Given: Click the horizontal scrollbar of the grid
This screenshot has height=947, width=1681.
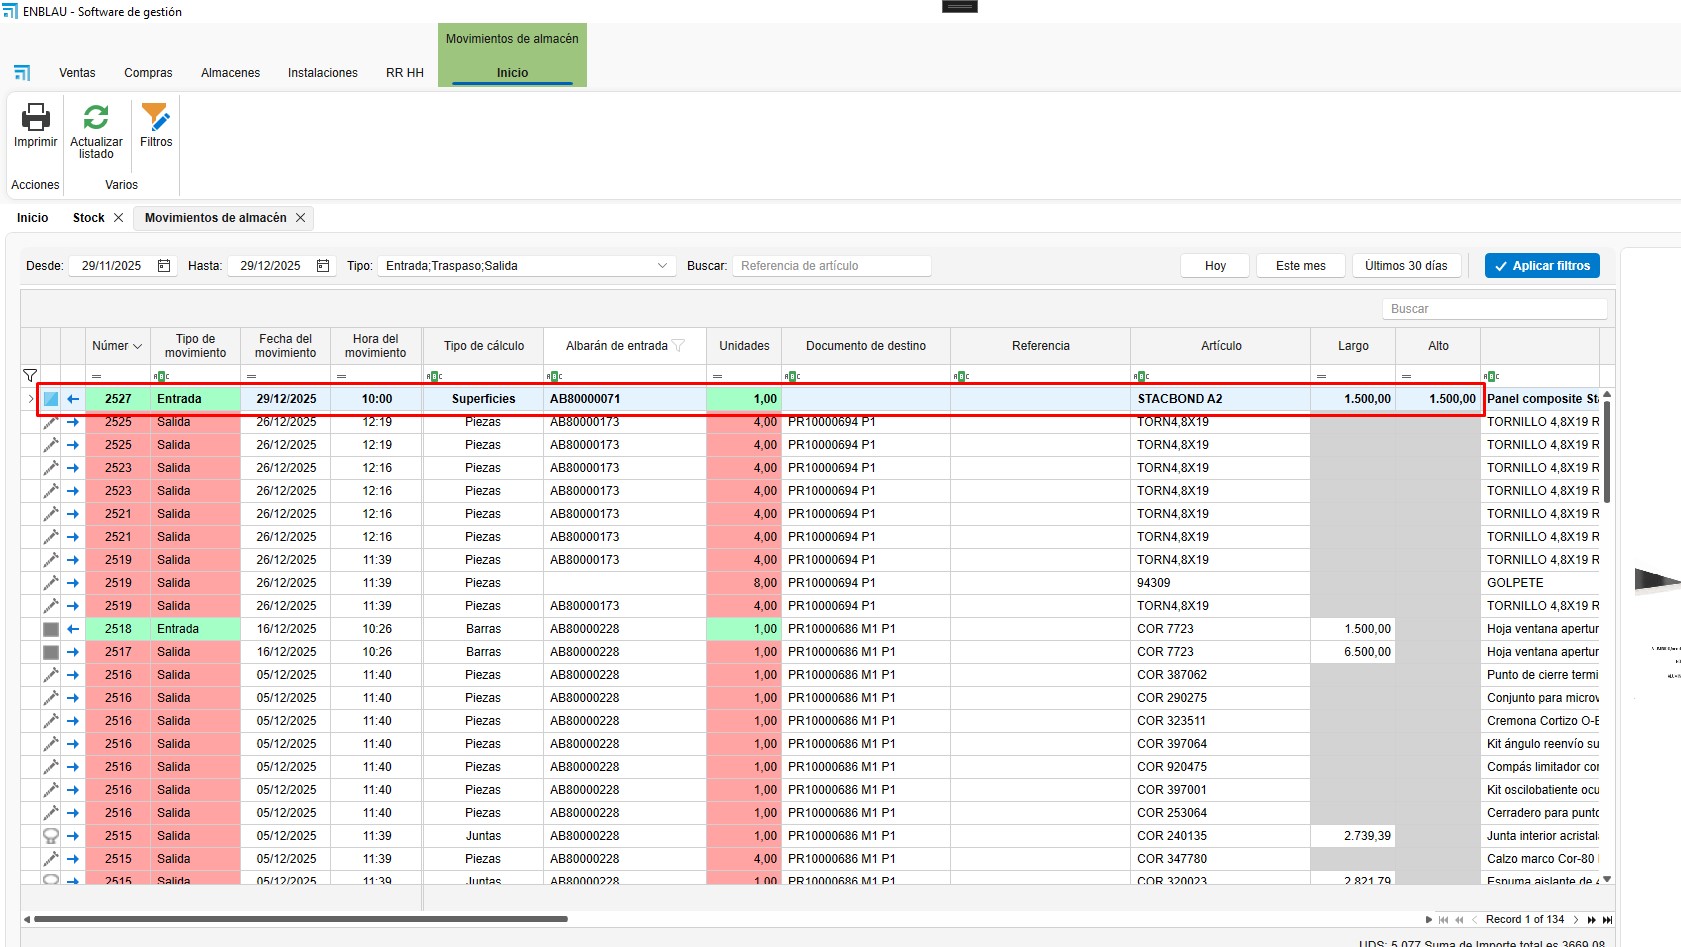Looking at the screenshot, I should [300, 919].
